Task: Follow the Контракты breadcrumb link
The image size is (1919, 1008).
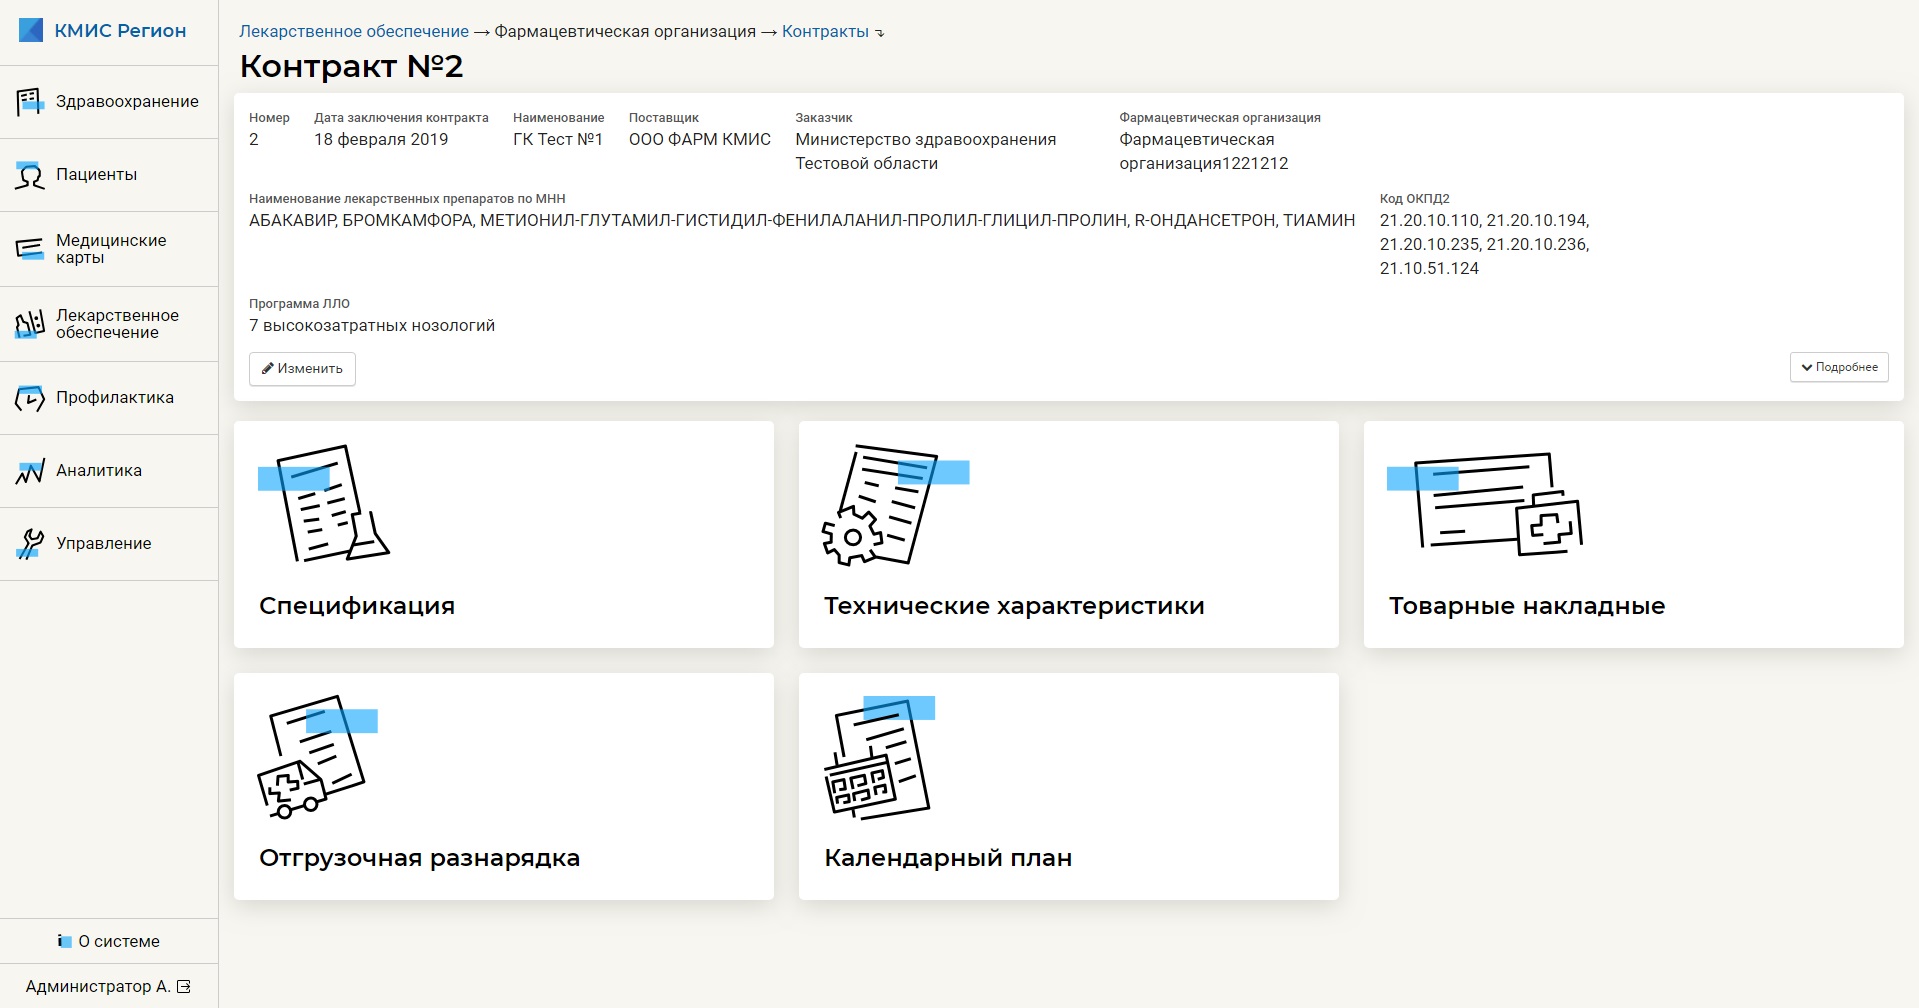Action: [825, 32]
